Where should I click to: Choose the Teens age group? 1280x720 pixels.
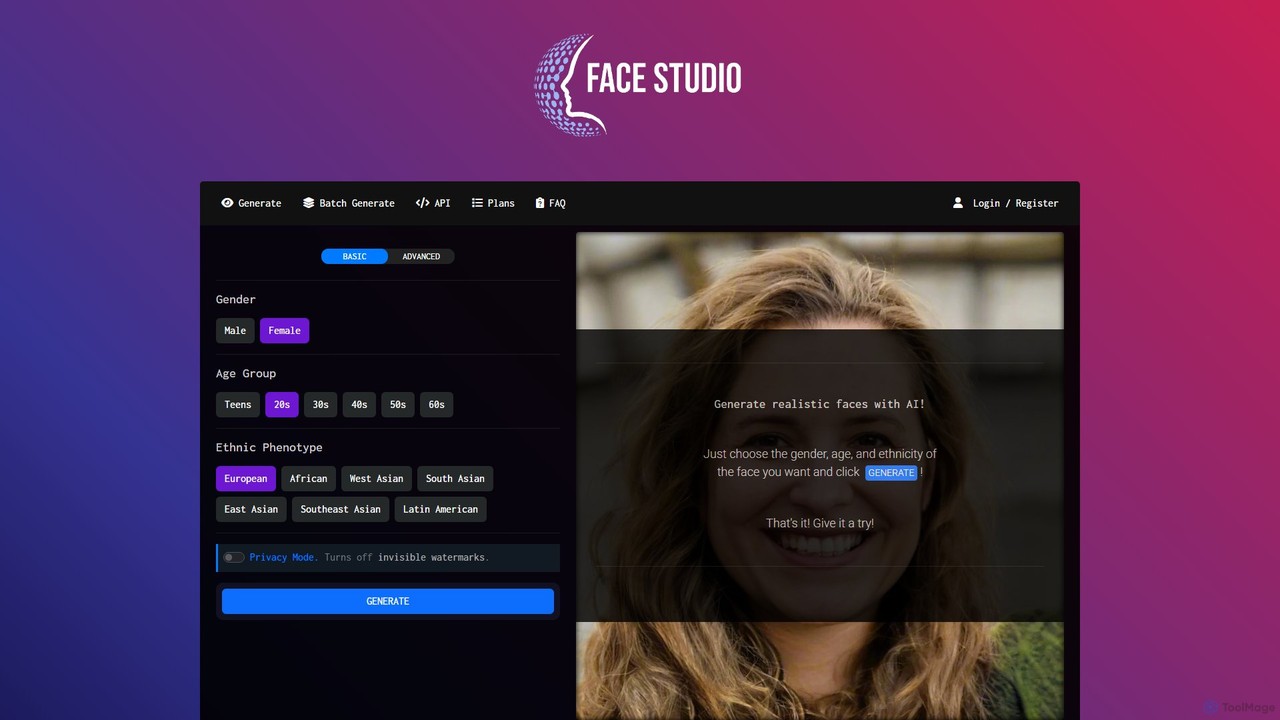(x=238, y=404)
